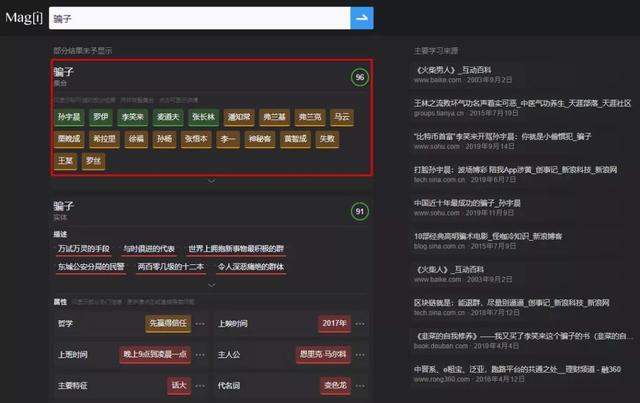Click the 哲学 attribute label
Viewport: 640px width, 403px height.
(x=65, y=324)
